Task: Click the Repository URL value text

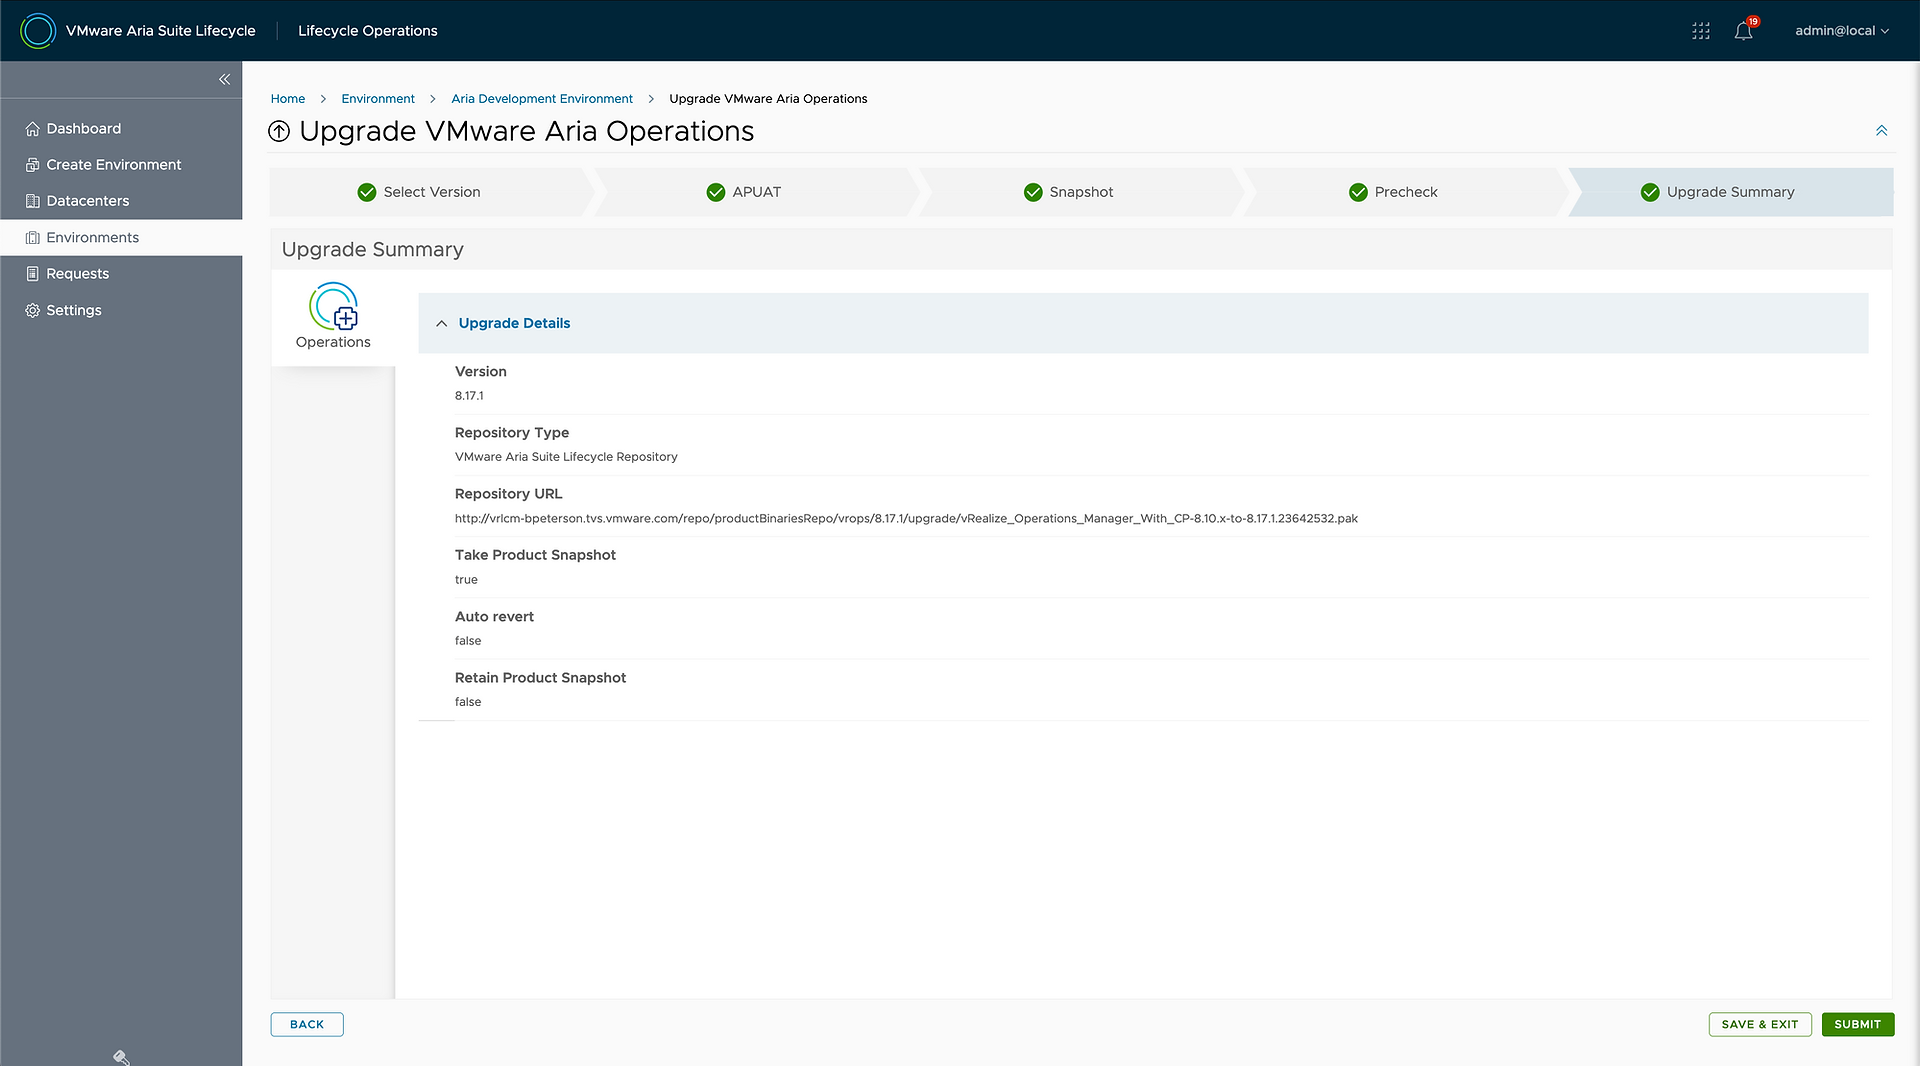Action: click(906, 519)
